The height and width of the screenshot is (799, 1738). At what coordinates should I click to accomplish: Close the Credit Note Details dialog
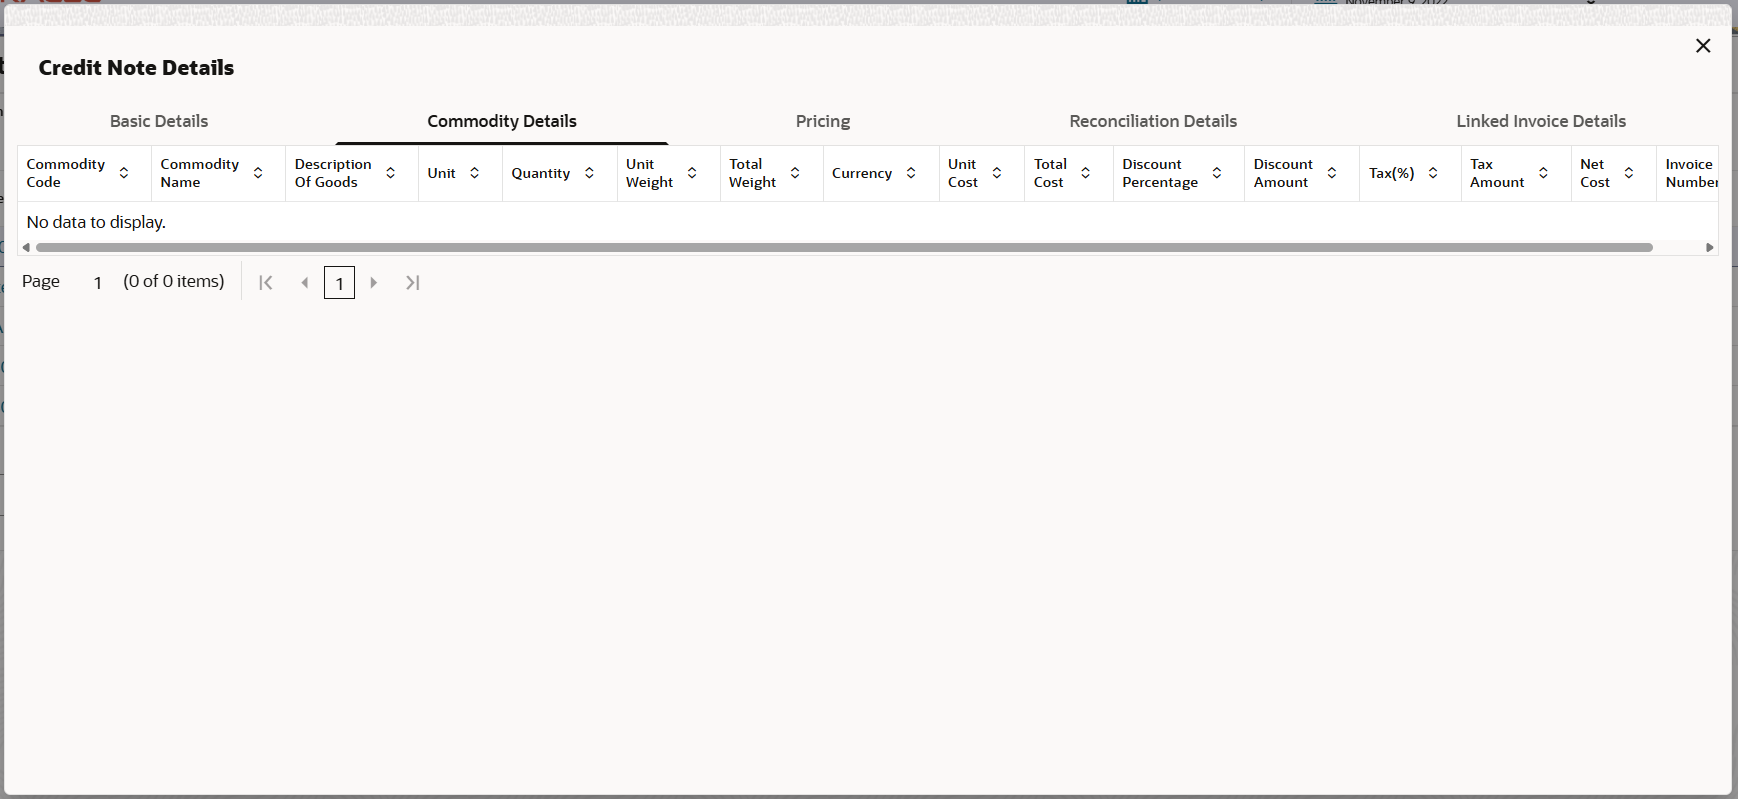pos(1703,46)
